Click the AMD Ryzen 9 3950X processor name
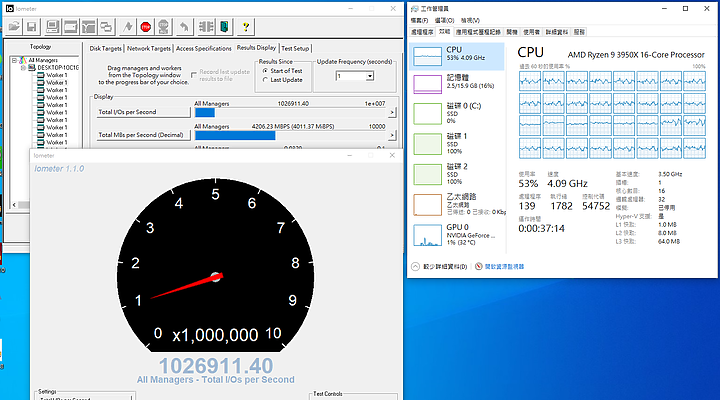720x400 pixels. (x=636, y=55)
